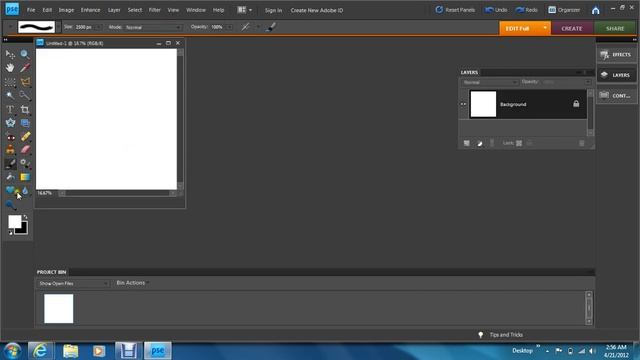Select the Move tool
The width and height of the screenshot is (640, 360).
click(10, 54)
